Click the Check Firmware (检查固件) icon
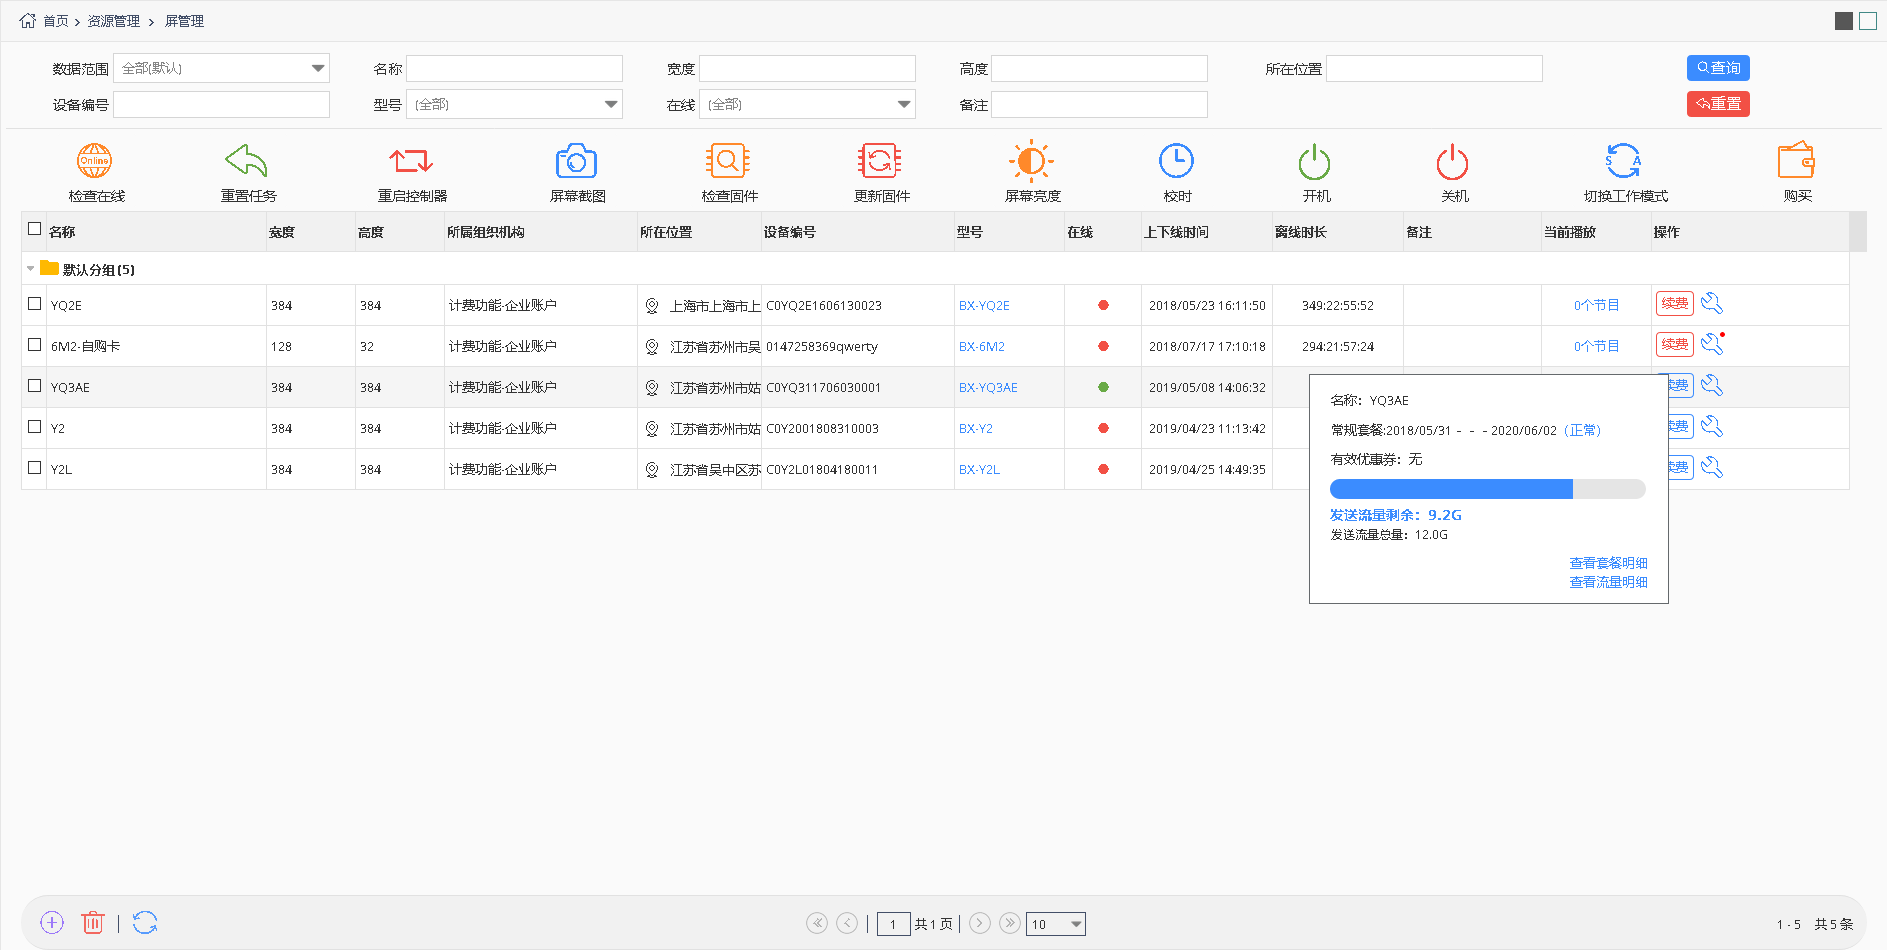This screenshot has height=950, width=1888. click(728, 160)
